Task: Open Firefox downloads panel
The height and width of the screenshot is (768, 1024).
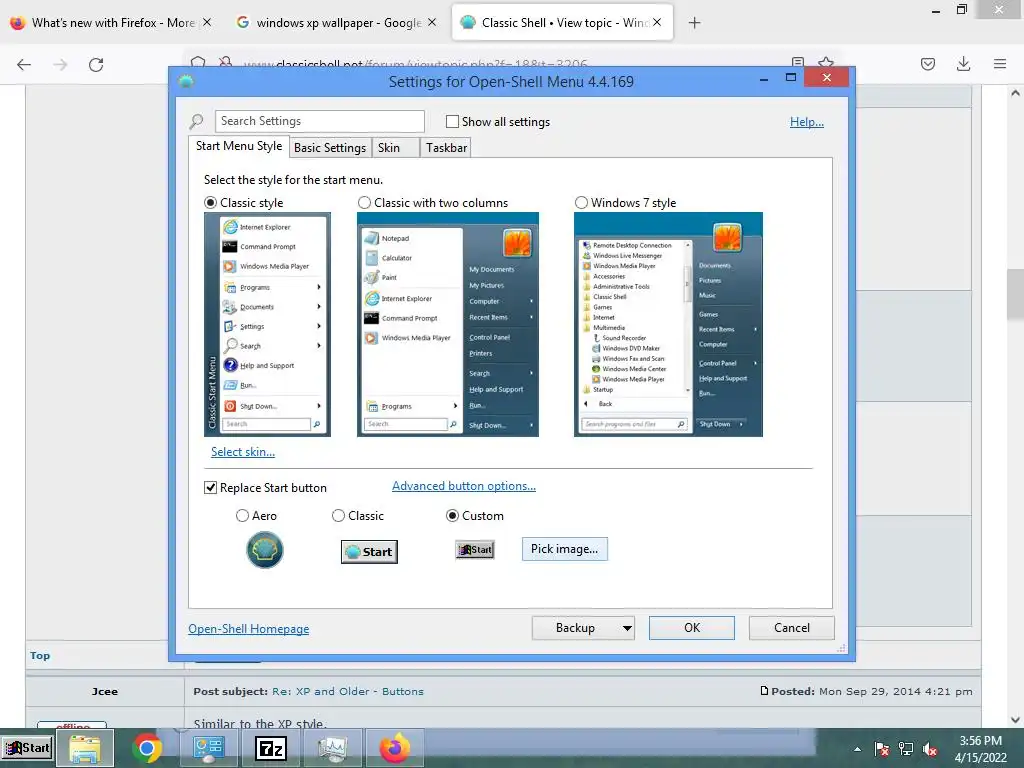Action: 963,64
